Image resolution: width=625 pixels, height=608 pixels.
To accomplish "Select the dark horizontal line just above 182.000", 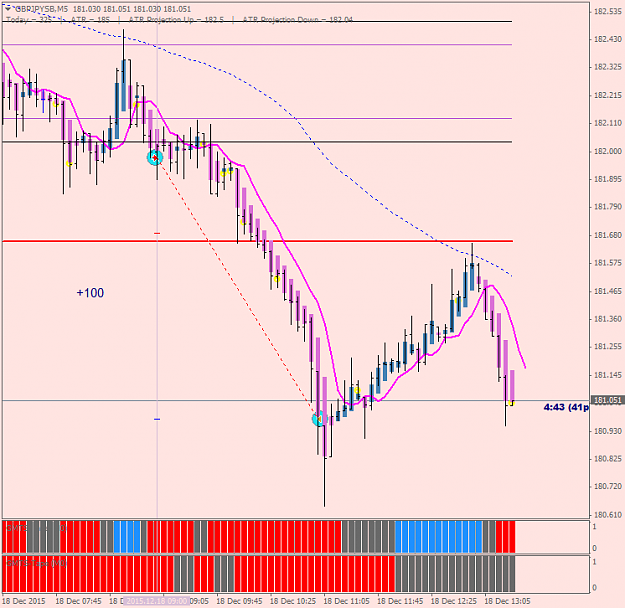I will [x=257, y=142].
